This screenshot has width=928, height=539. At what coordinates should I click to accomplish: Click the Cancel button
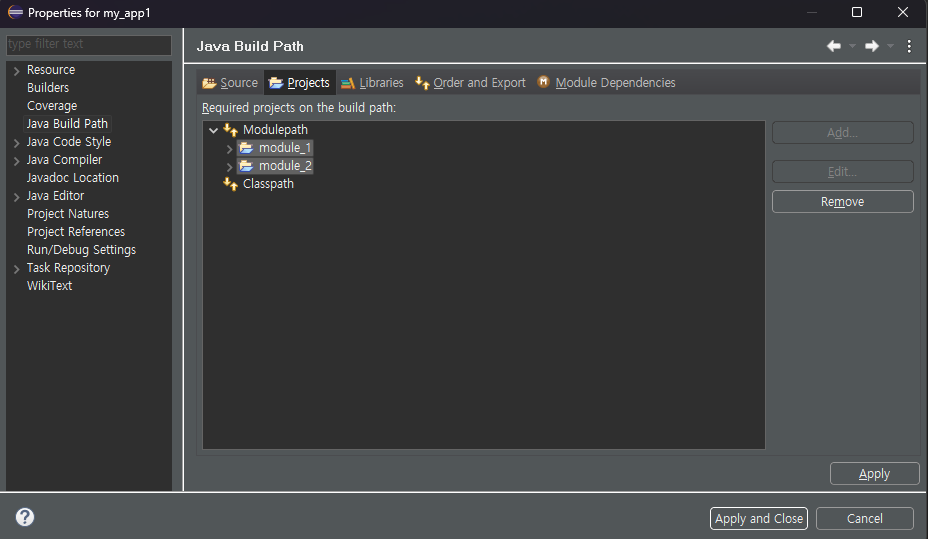(x=865, y=519)
